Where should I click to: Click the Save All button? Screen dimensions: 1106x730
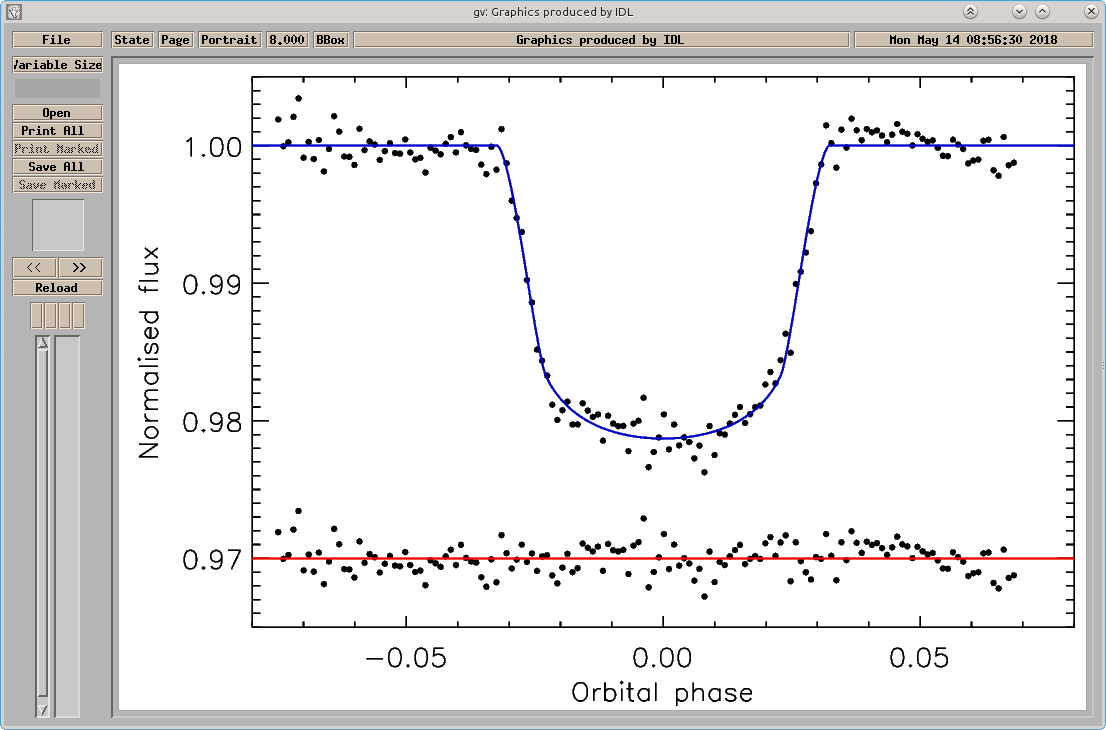(x=57, y=166)
